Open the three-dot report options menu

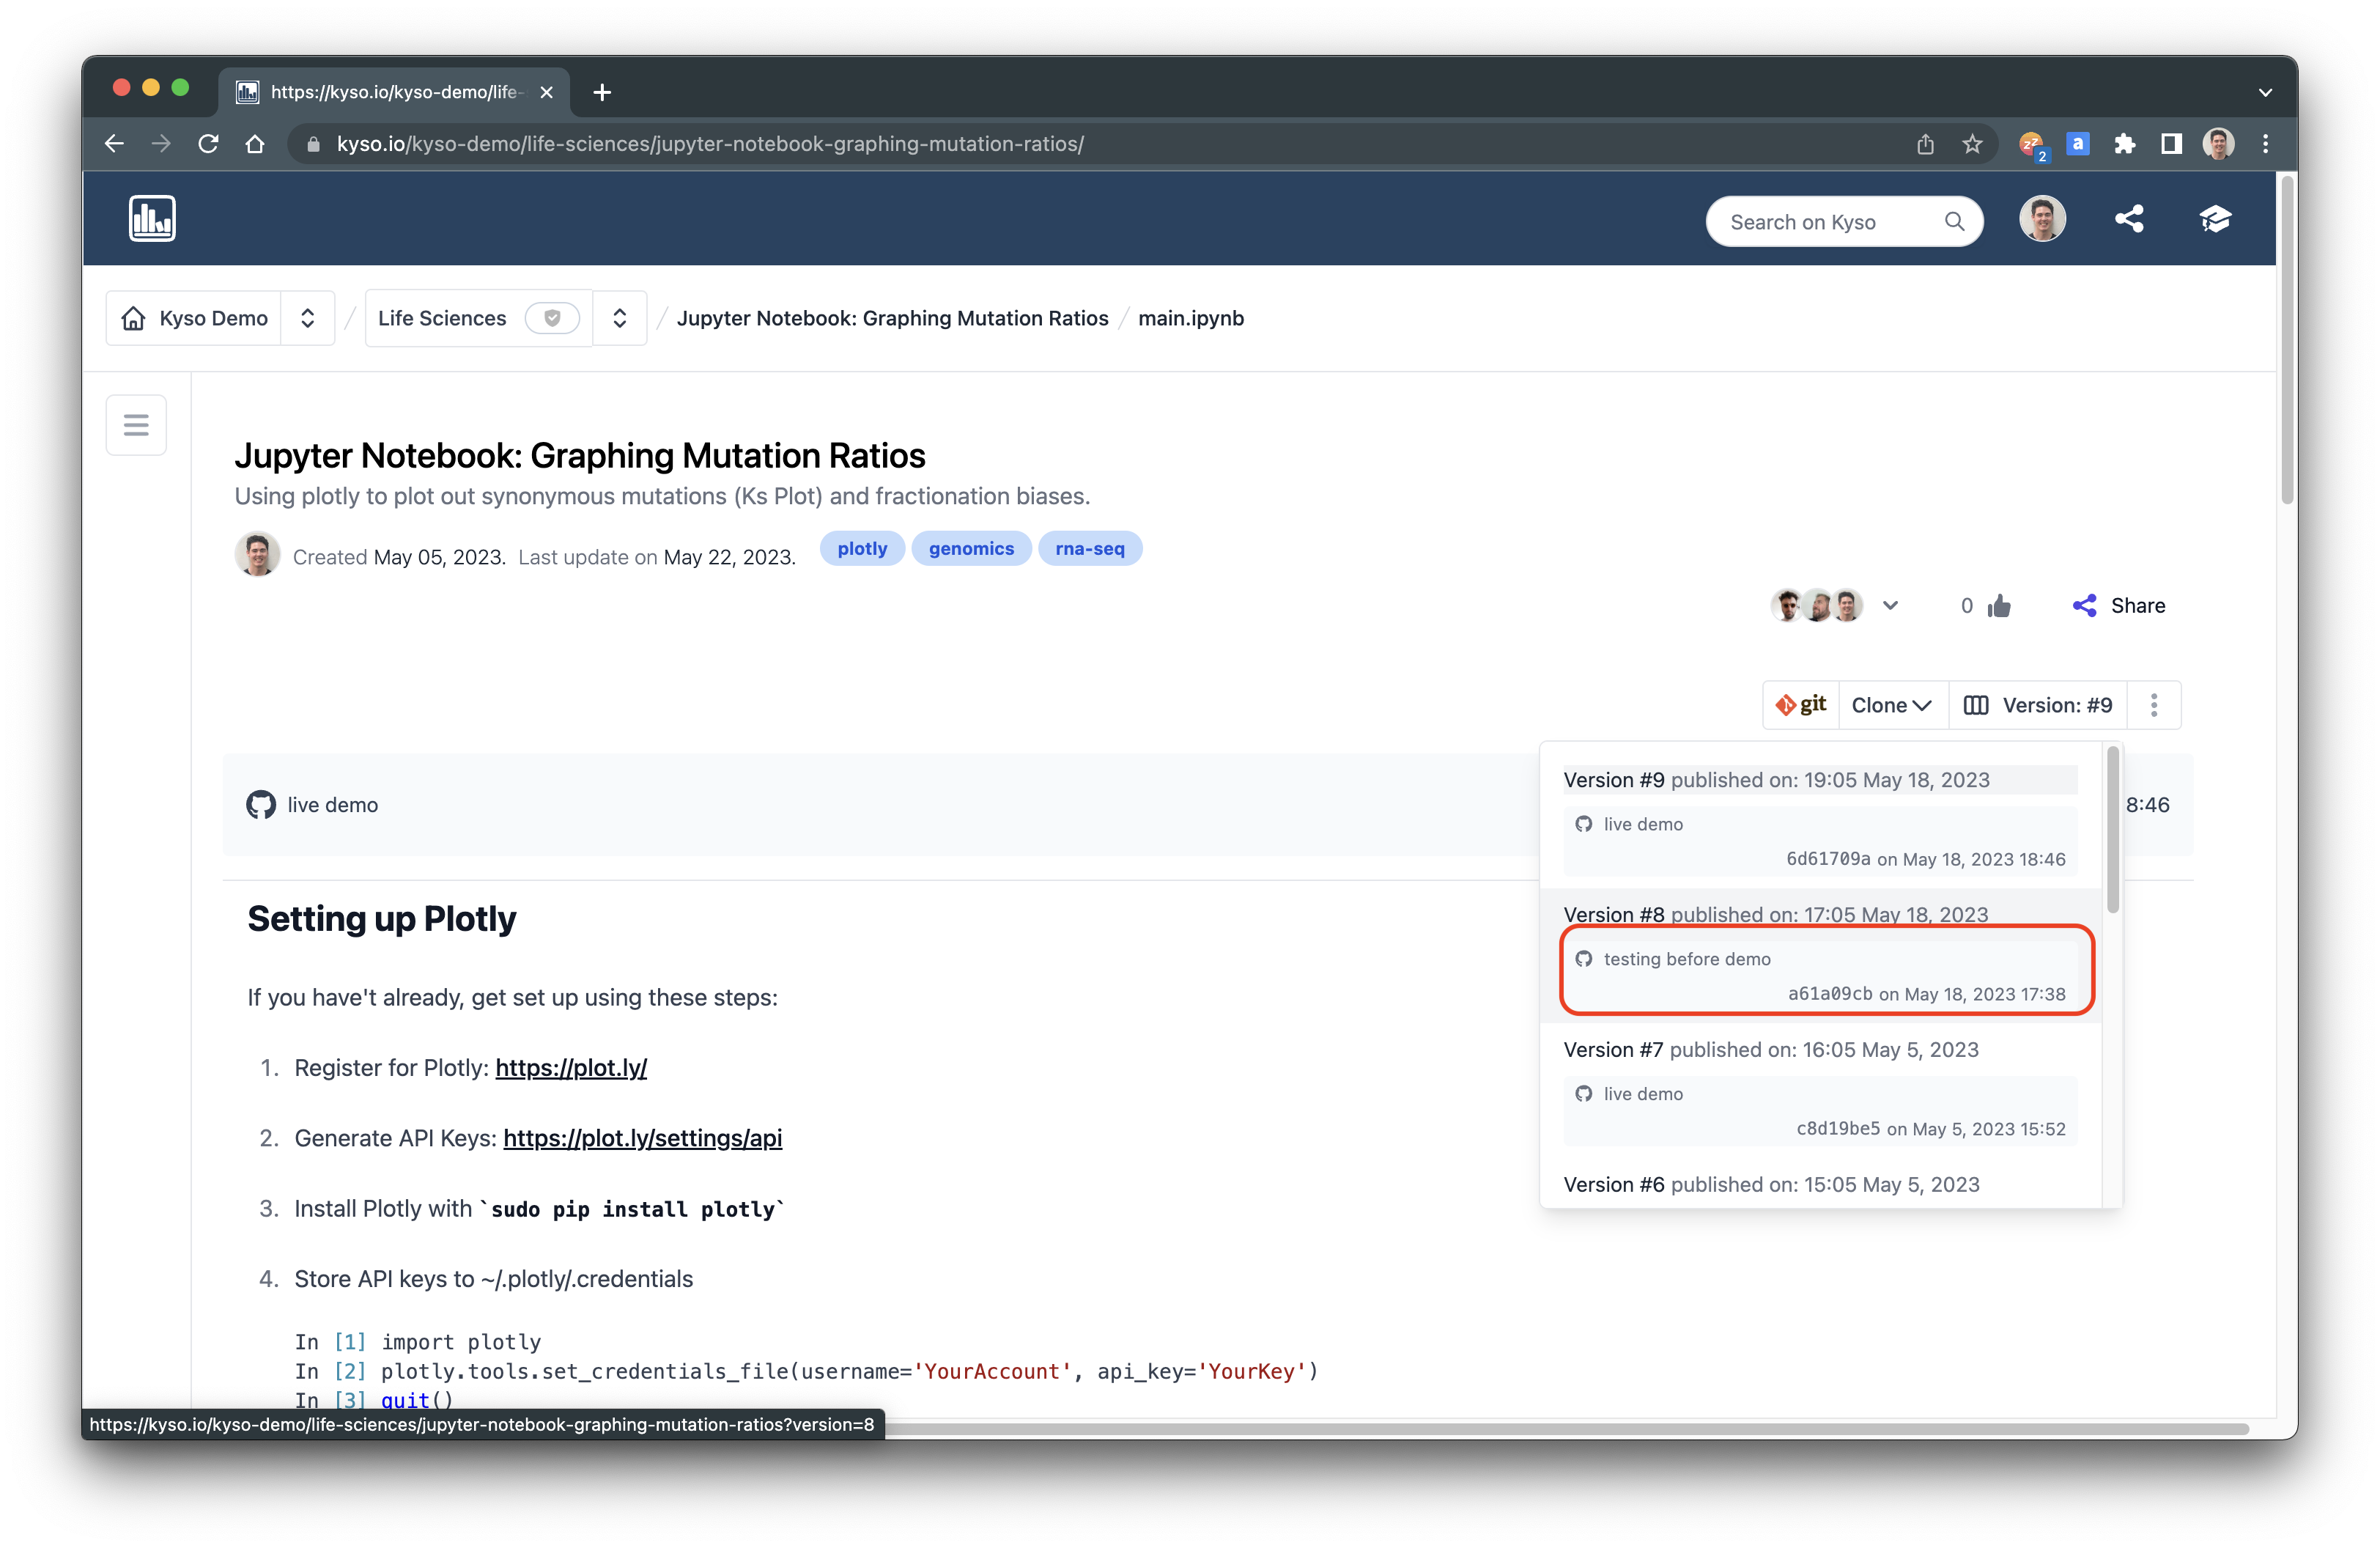[x=2154, y=705]
